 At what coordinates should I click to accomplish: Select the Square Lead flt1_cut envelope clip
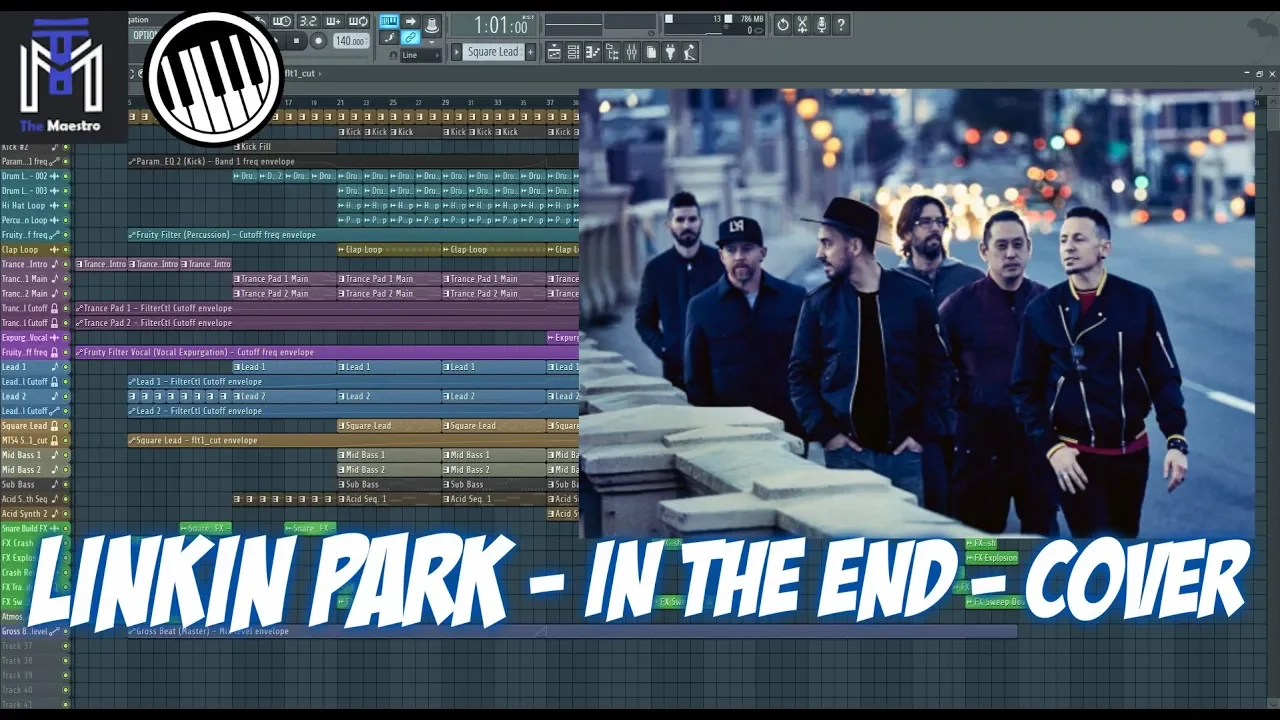coord(353,440)
